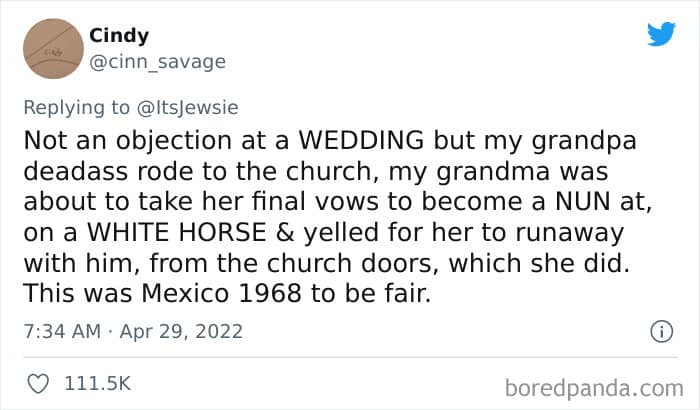Open the tweet info circle icon
The height and width of the screenshot is (410, 700).
coord(660,331)
